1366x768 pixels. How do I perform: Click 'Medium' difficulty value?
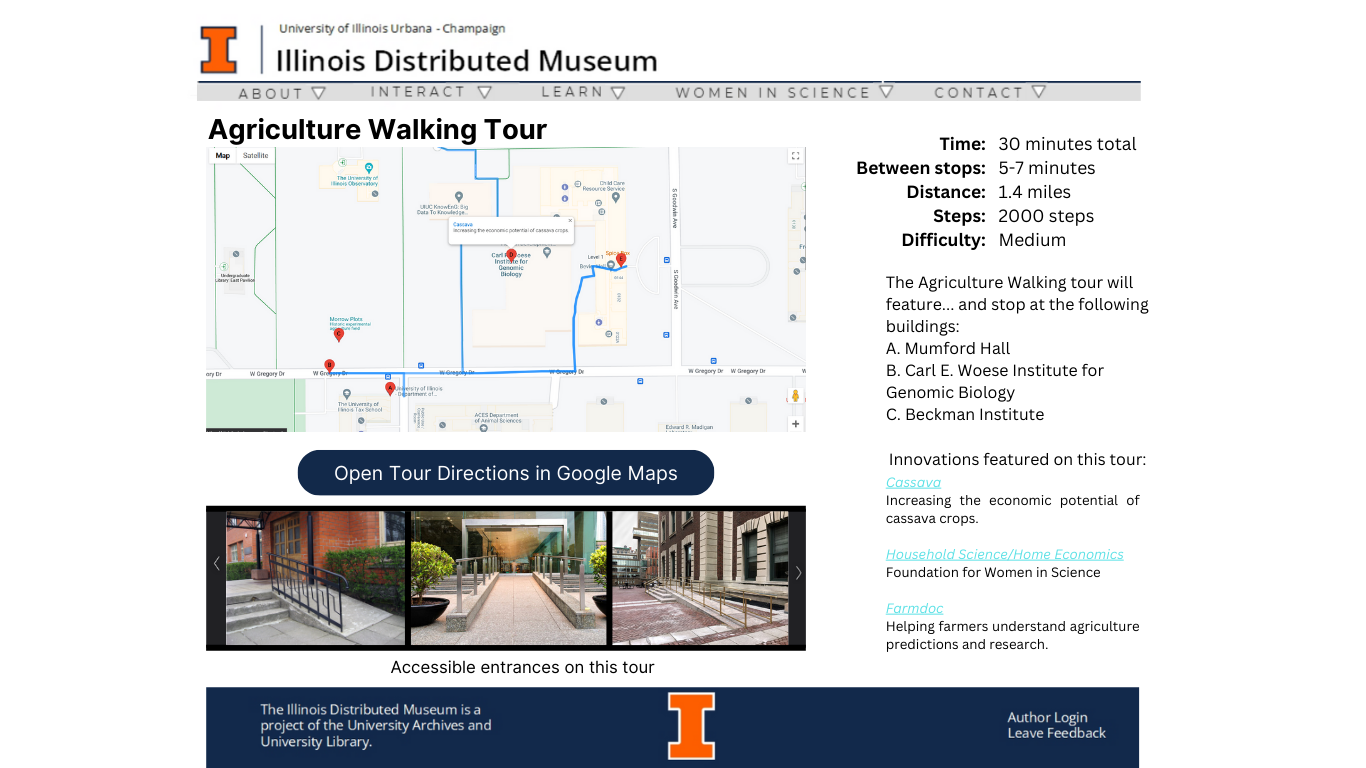pos(1032,240)
